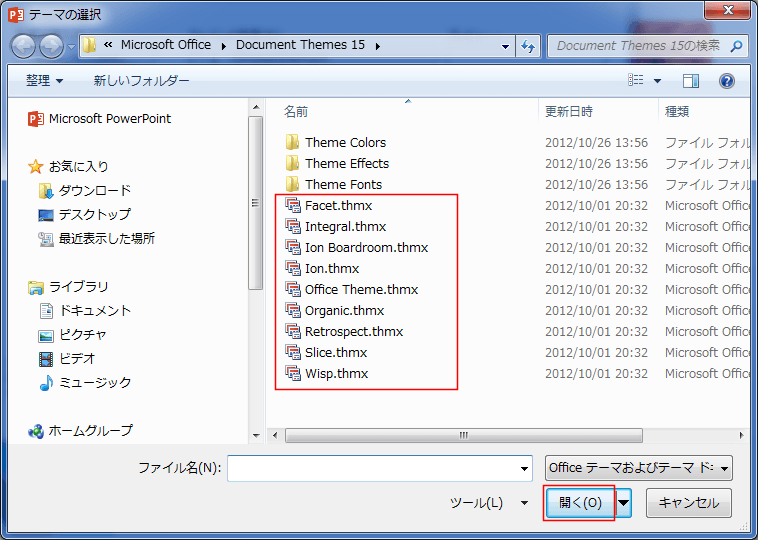
Task: Open ピクチャ library in navigation pane
Action: click(73, 335)
